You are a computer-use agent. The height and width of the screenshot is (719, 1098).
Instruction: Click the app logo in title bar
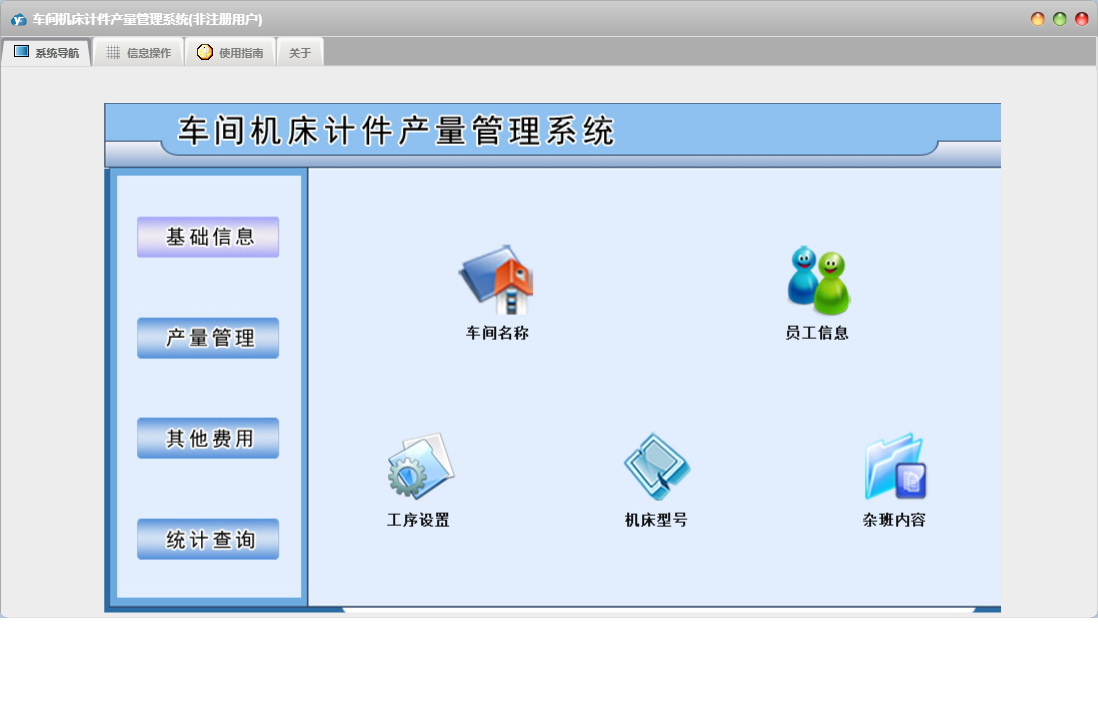coord(19,20)
